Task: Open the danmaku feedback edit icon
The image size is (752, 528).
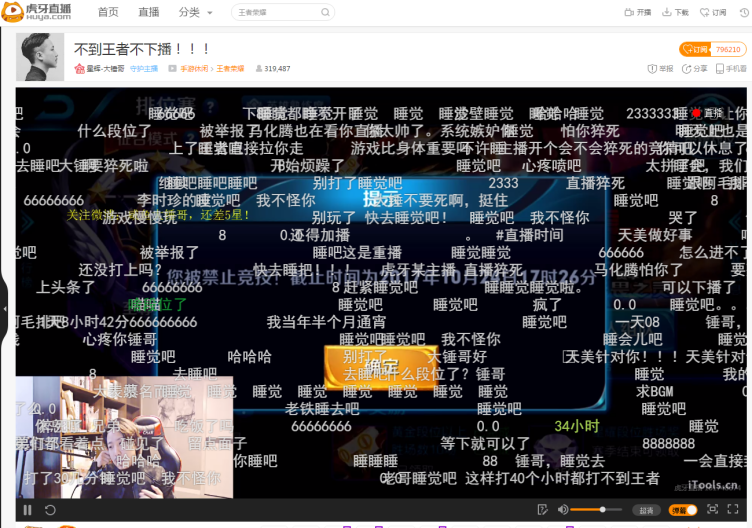Action: click(542, 509)
